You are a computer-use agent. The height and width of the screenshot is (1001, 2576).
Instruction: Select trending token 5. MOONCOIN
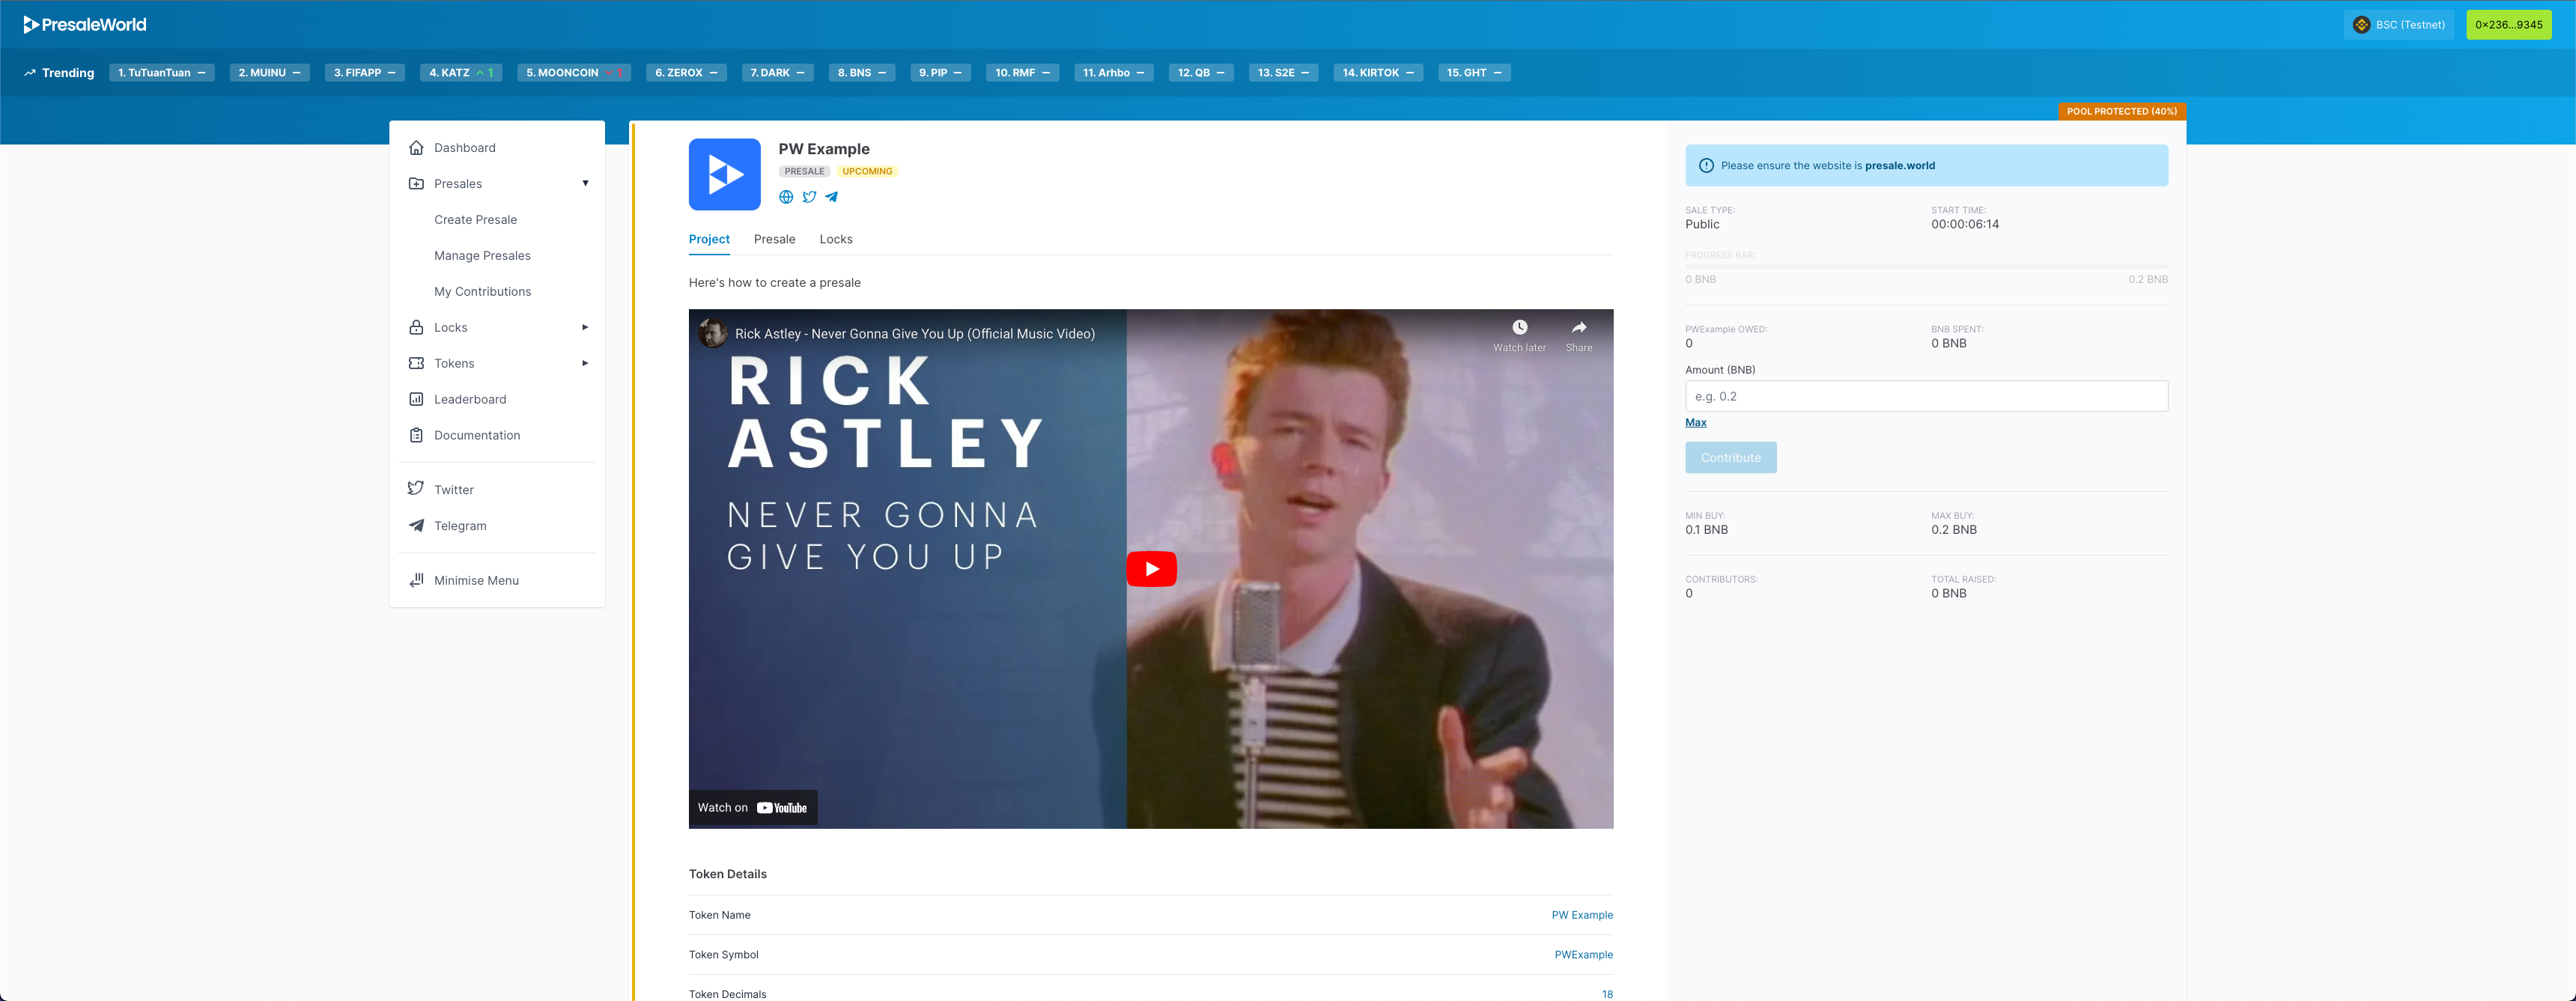(574, 73)
